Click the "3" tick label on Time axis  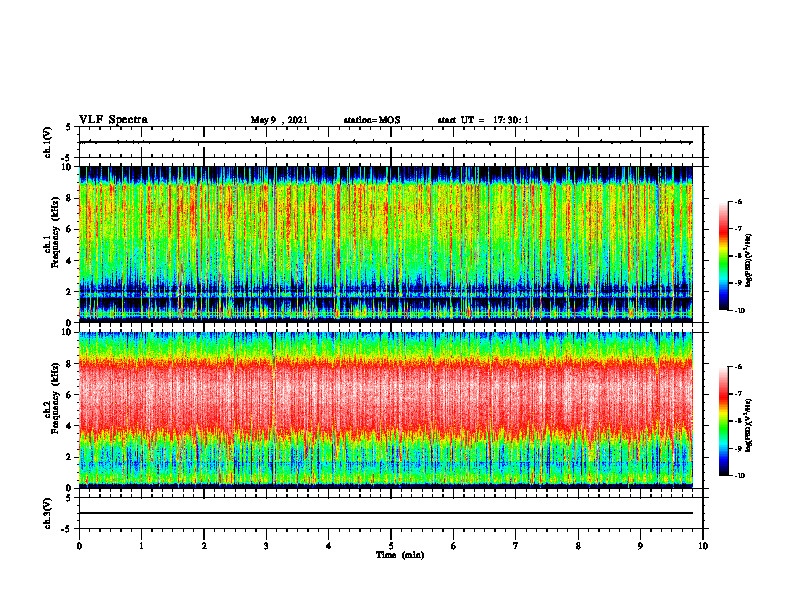point(266,546)
